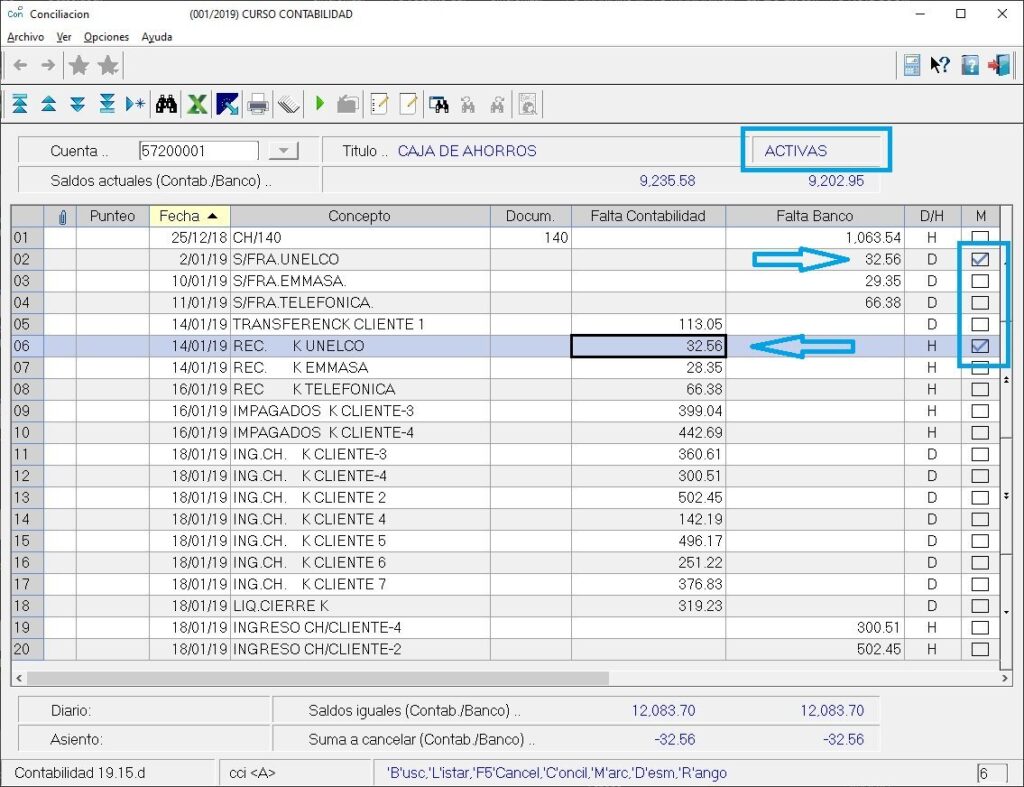Click the horizontal scrollbar thumb
Image resolution: width=1024 pixels, height=787 pixels.
click(318, 679)
